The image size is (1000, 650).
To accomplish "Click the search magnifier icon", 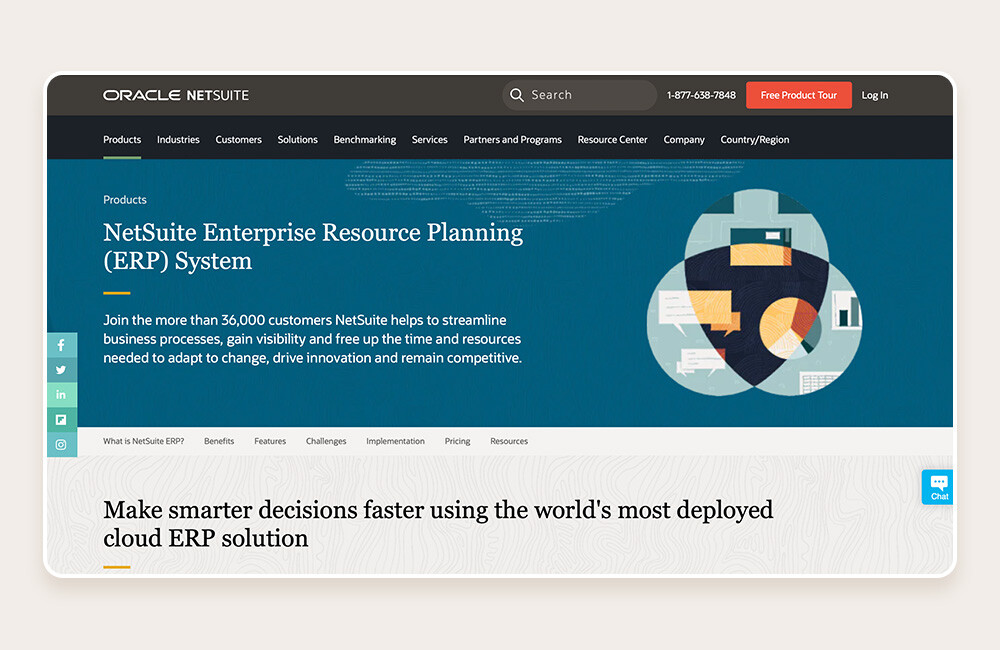I will tap(517, 95).
